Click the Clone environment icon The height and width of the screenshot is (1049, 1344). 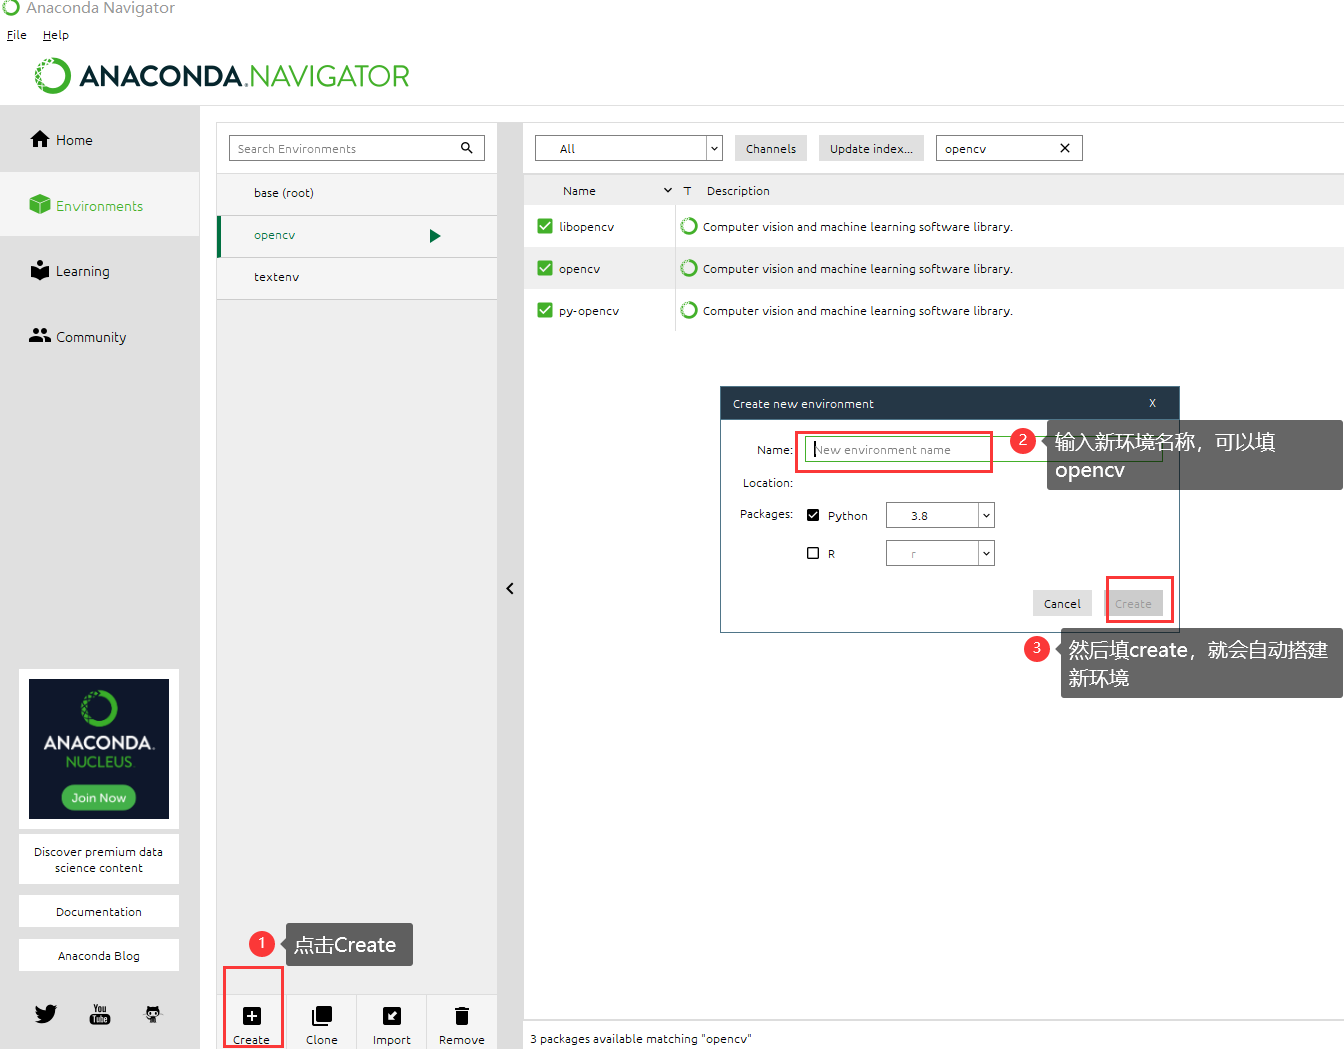[322, 1016]
